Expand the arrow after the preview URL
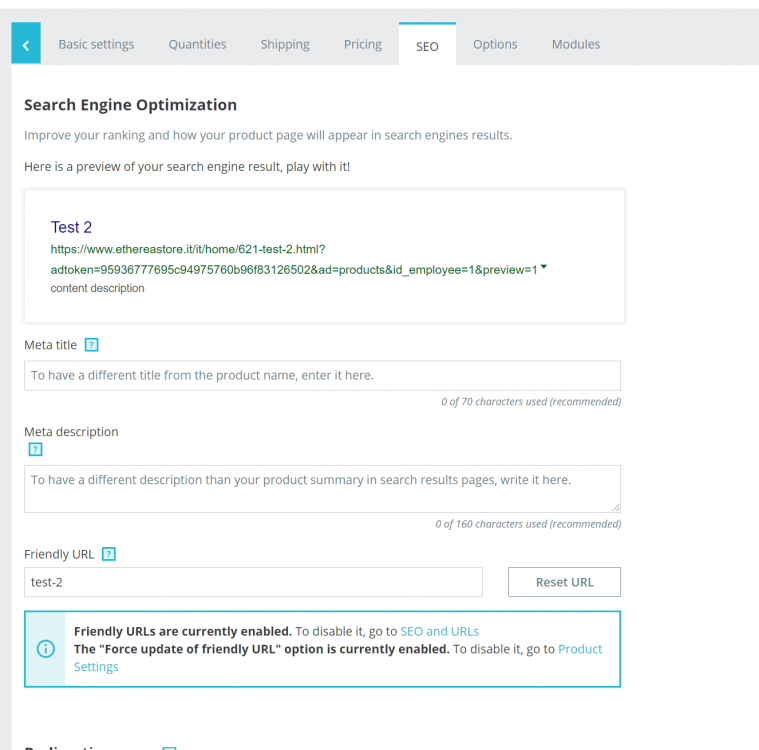Image resolution: width=759 pixels, height=750 pixels. pos(543,268)
